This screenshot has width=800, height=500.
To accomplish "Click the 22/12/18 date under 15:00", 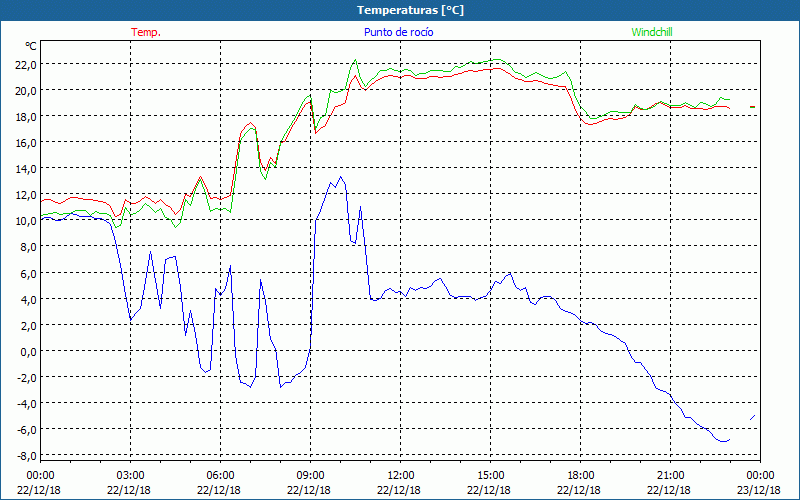I will click(490, 490).
